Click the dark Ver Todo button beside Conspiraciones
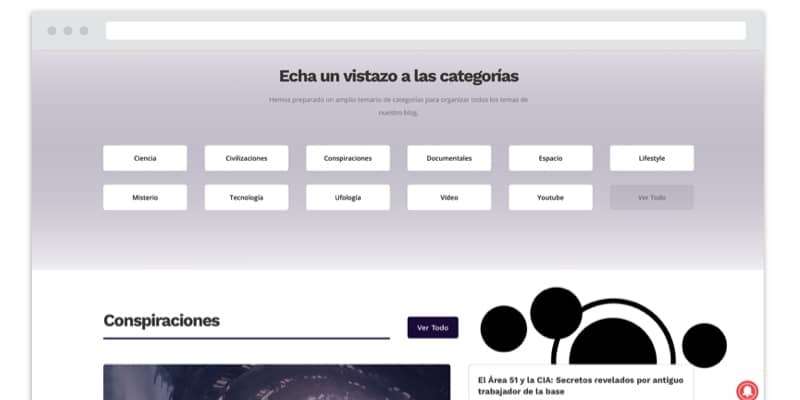Viewport: 800px width, 400px height. click(x=433, y=328)
